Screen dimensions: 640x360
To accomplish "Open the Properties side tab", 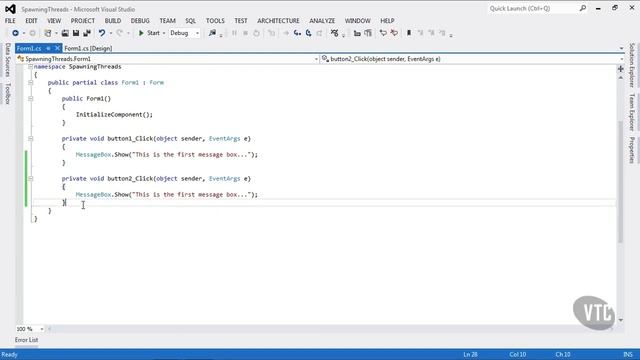I will click(x=632, y=150).
